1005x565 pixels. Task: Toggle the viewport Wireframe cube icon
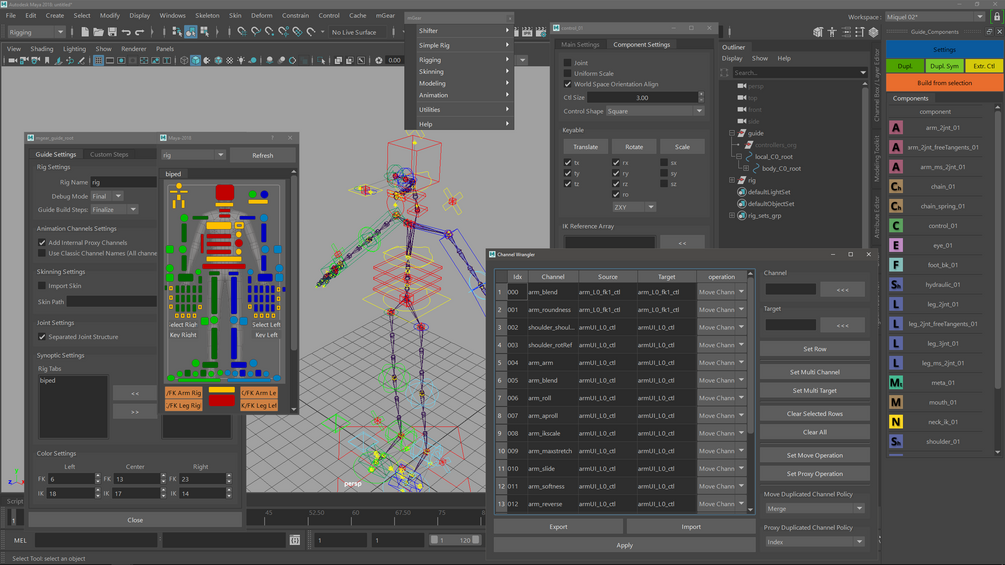click(x=184, y=60)
